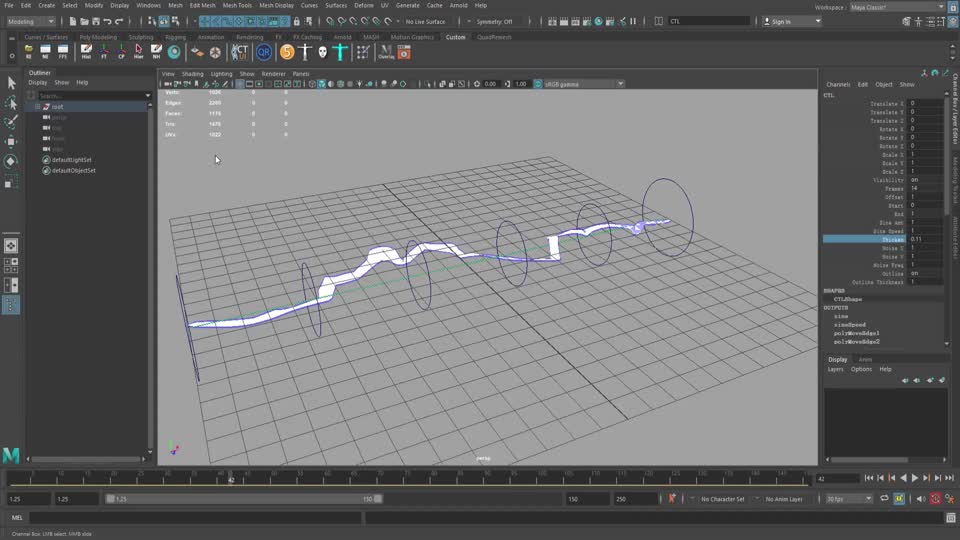The height and width of the screenshot is (540, 960).
Task: Click the CT UI shelf icon
Action: 241,52
